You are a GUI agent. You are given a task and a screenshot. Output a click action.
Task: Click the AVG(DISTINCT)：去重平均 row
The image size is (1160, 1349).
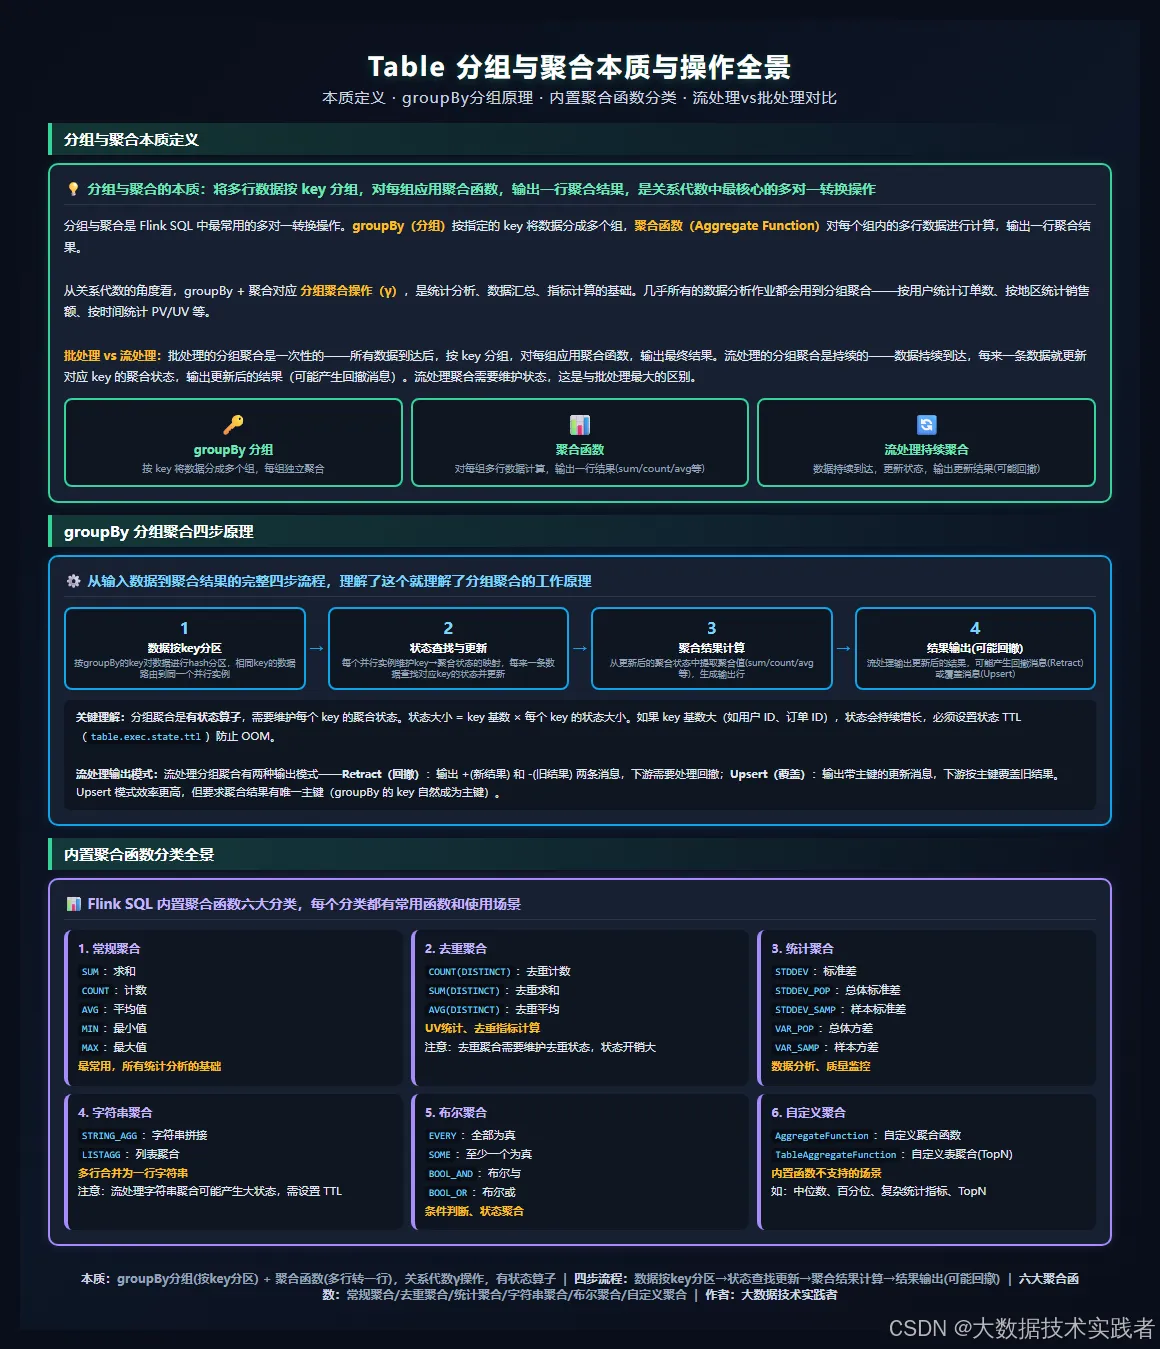(x=493, y=1010)
